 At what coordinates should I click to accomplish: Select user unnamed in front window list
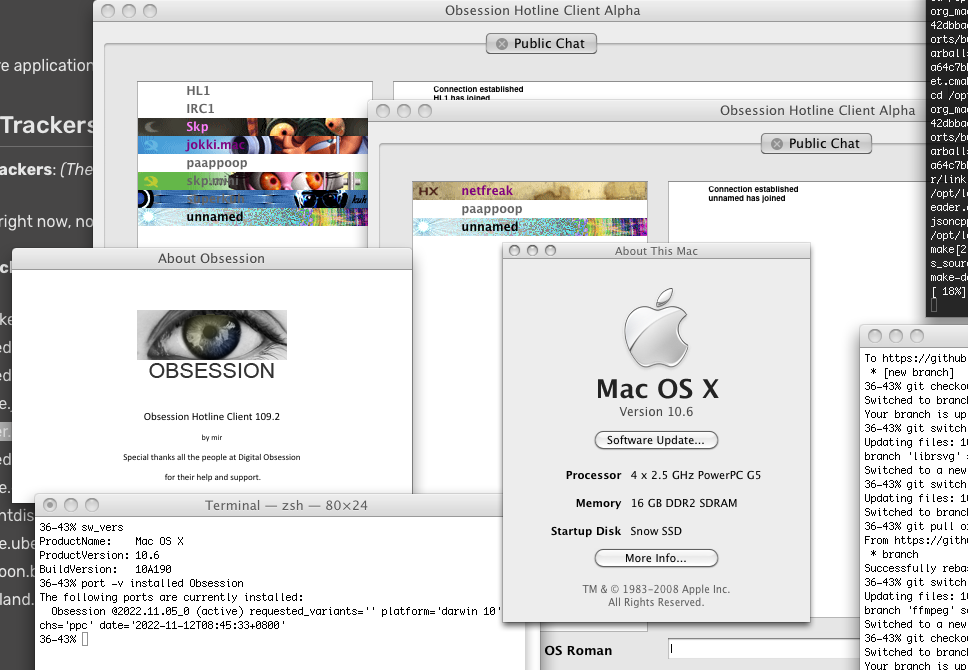530,227
